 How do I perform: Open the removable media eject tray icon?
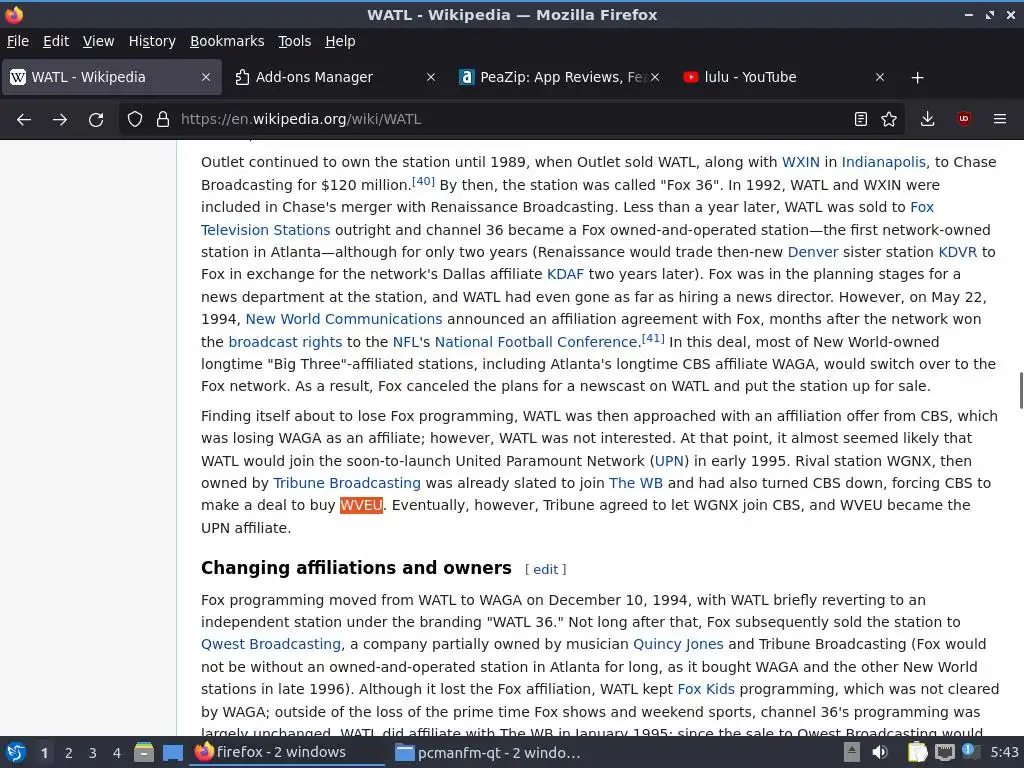(x=851, y=752)
